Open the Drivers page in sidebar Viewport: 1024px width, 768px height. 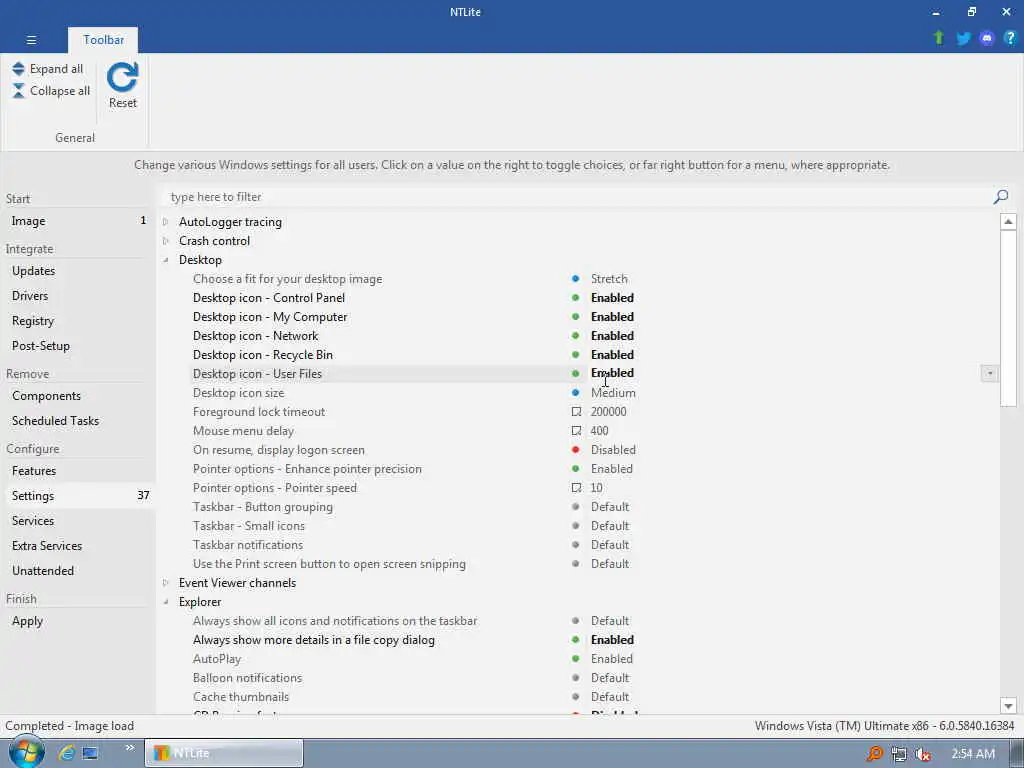pyautogui.click(x=78, y=296)
